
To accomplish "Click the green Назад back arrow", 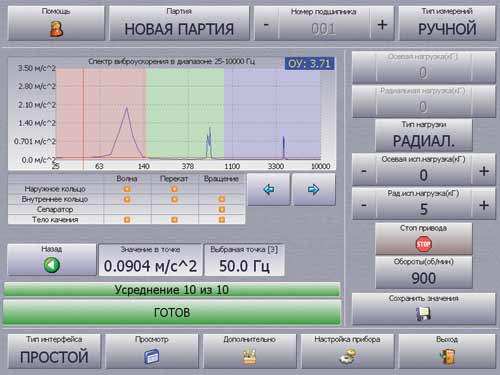I will click(x=52, y=265).
